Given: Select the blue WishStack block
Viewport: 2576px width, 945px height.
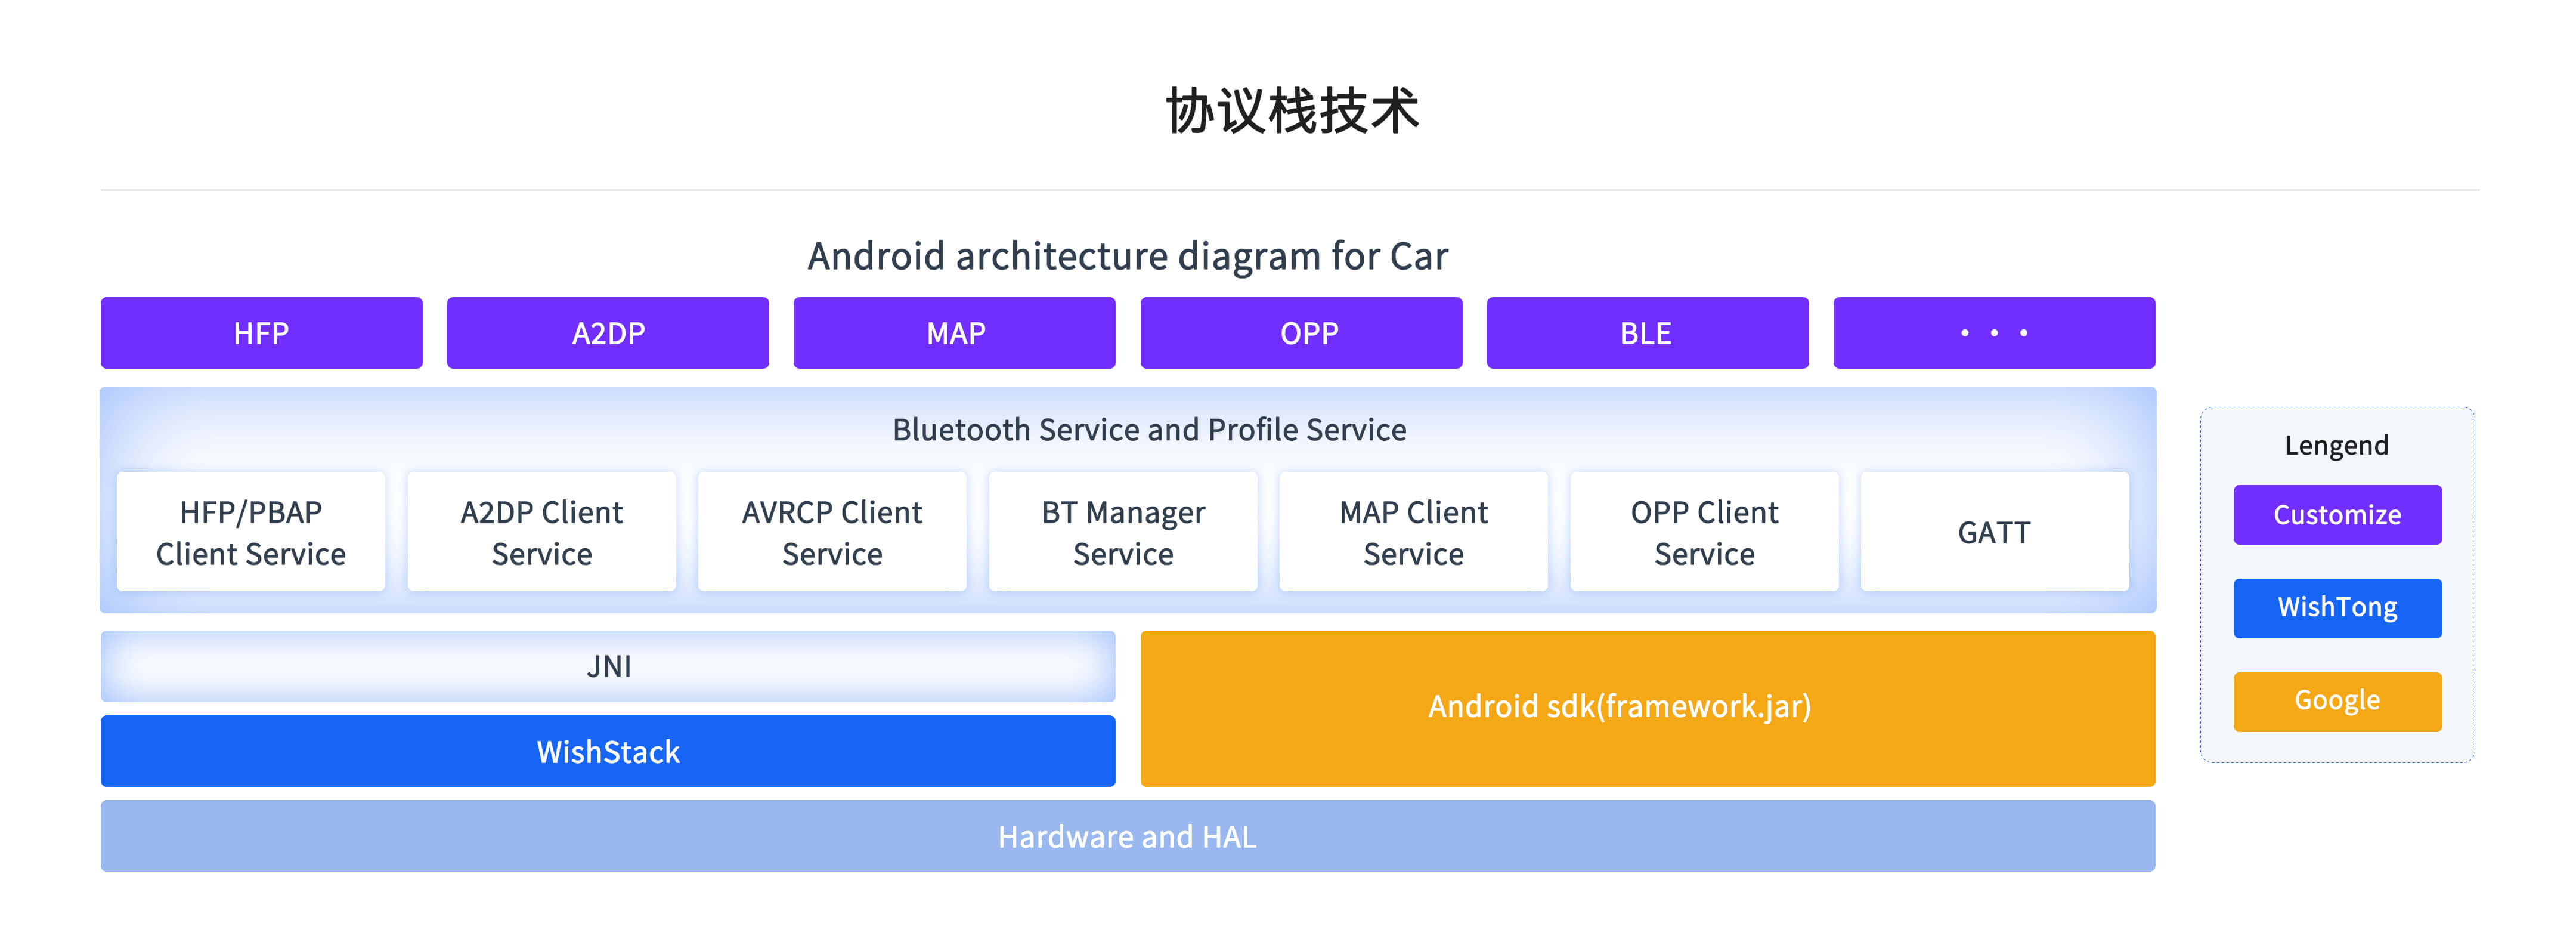Looking at the screenshot, I should tap(608, 751).
